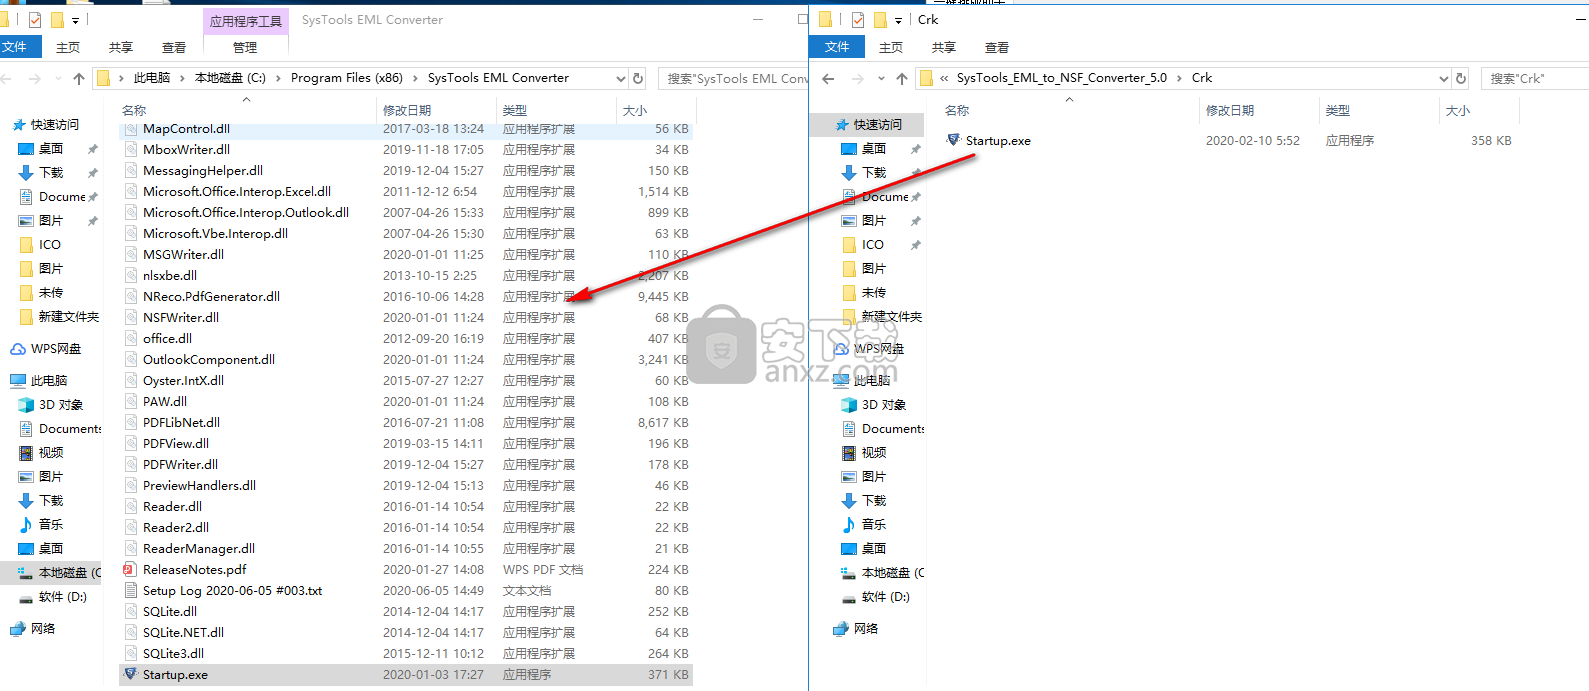Open 管理 tab under 应用程序工具
The height and width of the screenshot is (691, 1589).
(245, 47)
